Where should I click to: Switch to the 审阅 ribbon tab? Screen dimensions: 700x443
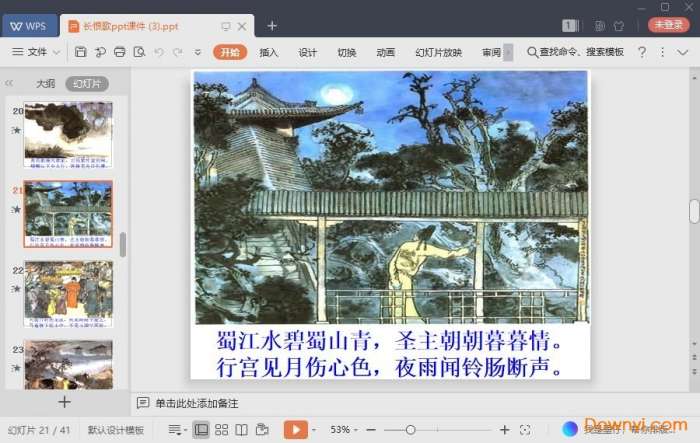pyautogui.click(x=491, y=53)
